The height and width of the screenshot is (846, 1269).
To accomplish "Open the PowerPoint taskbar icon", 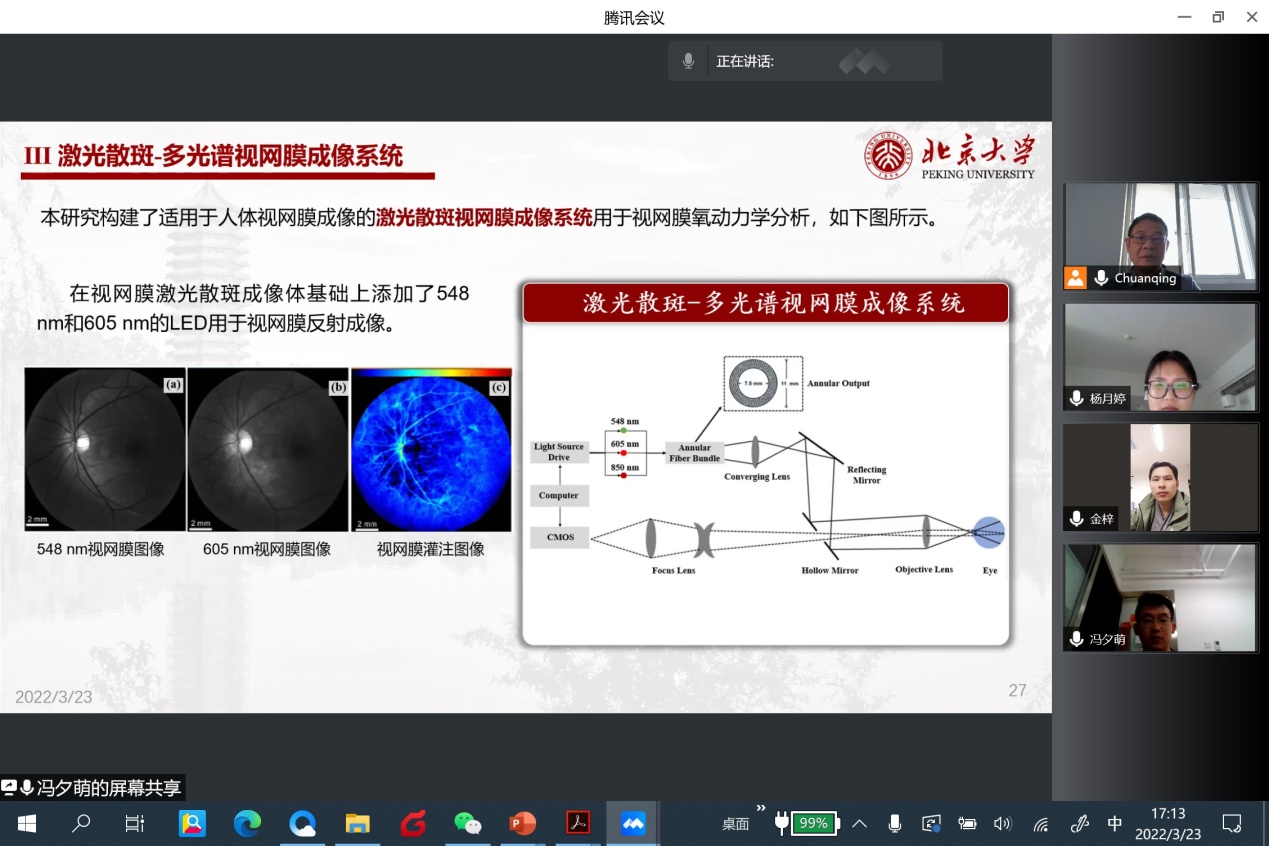I will [x=522, y=823].
